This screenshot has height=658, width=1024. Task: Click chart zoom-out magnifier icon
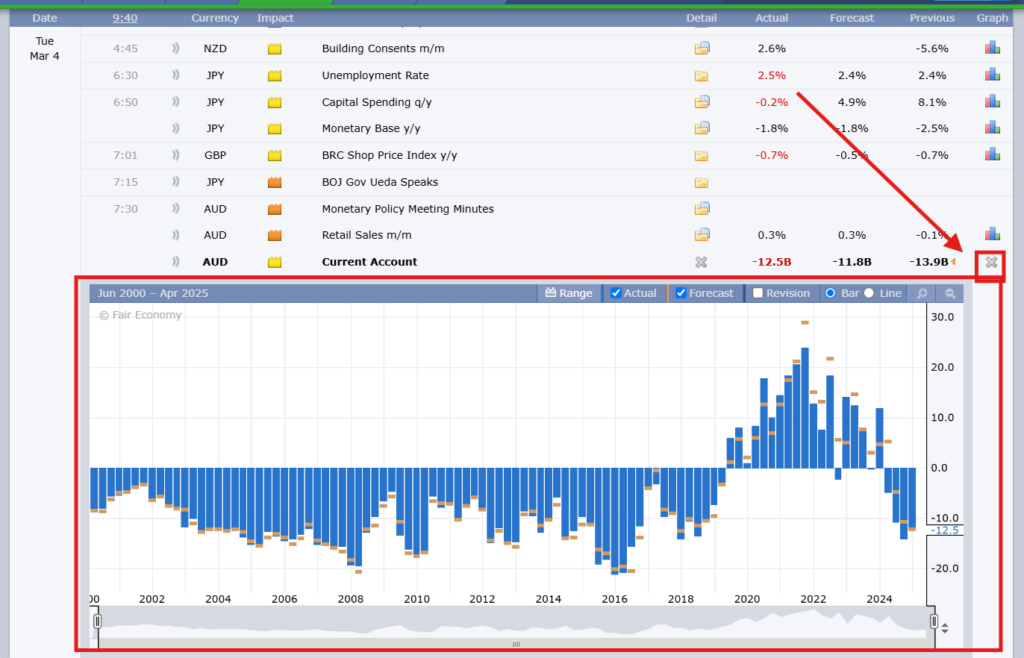(x=950, y=293)
